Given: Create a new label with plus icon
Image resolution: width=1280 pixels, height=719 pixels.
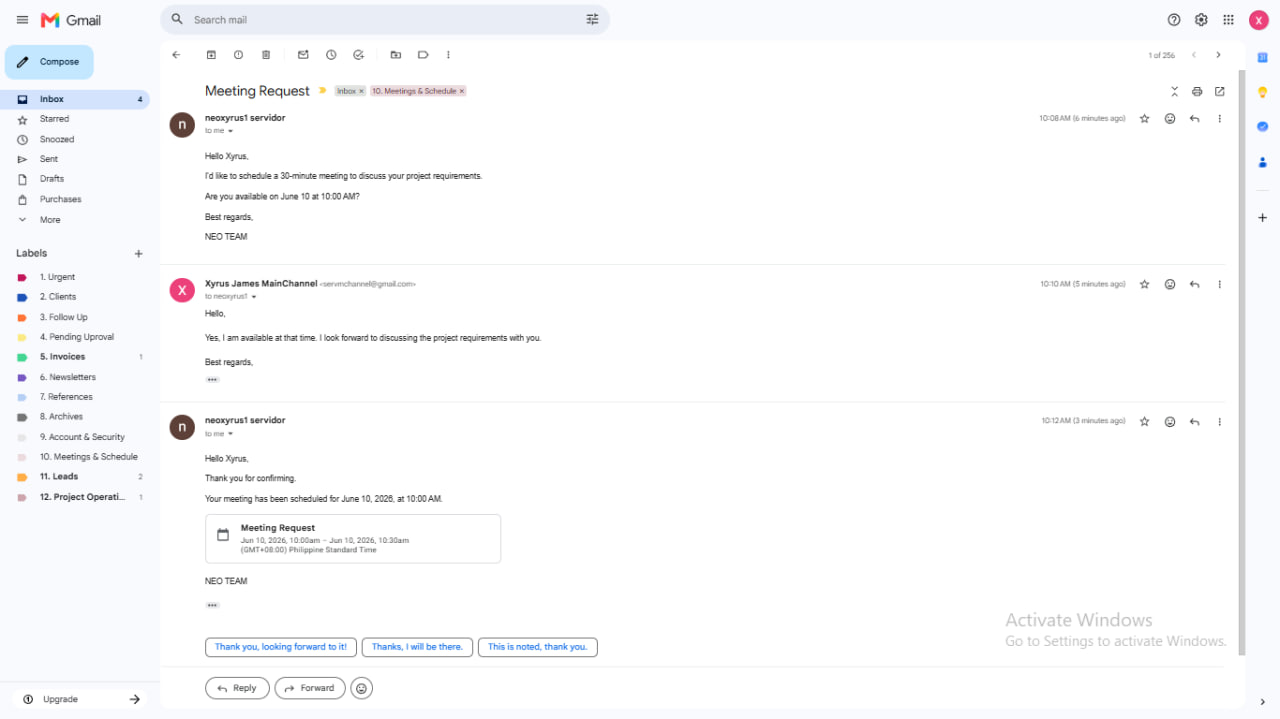Looking at the screenshot, I should (x=139, y=254).
